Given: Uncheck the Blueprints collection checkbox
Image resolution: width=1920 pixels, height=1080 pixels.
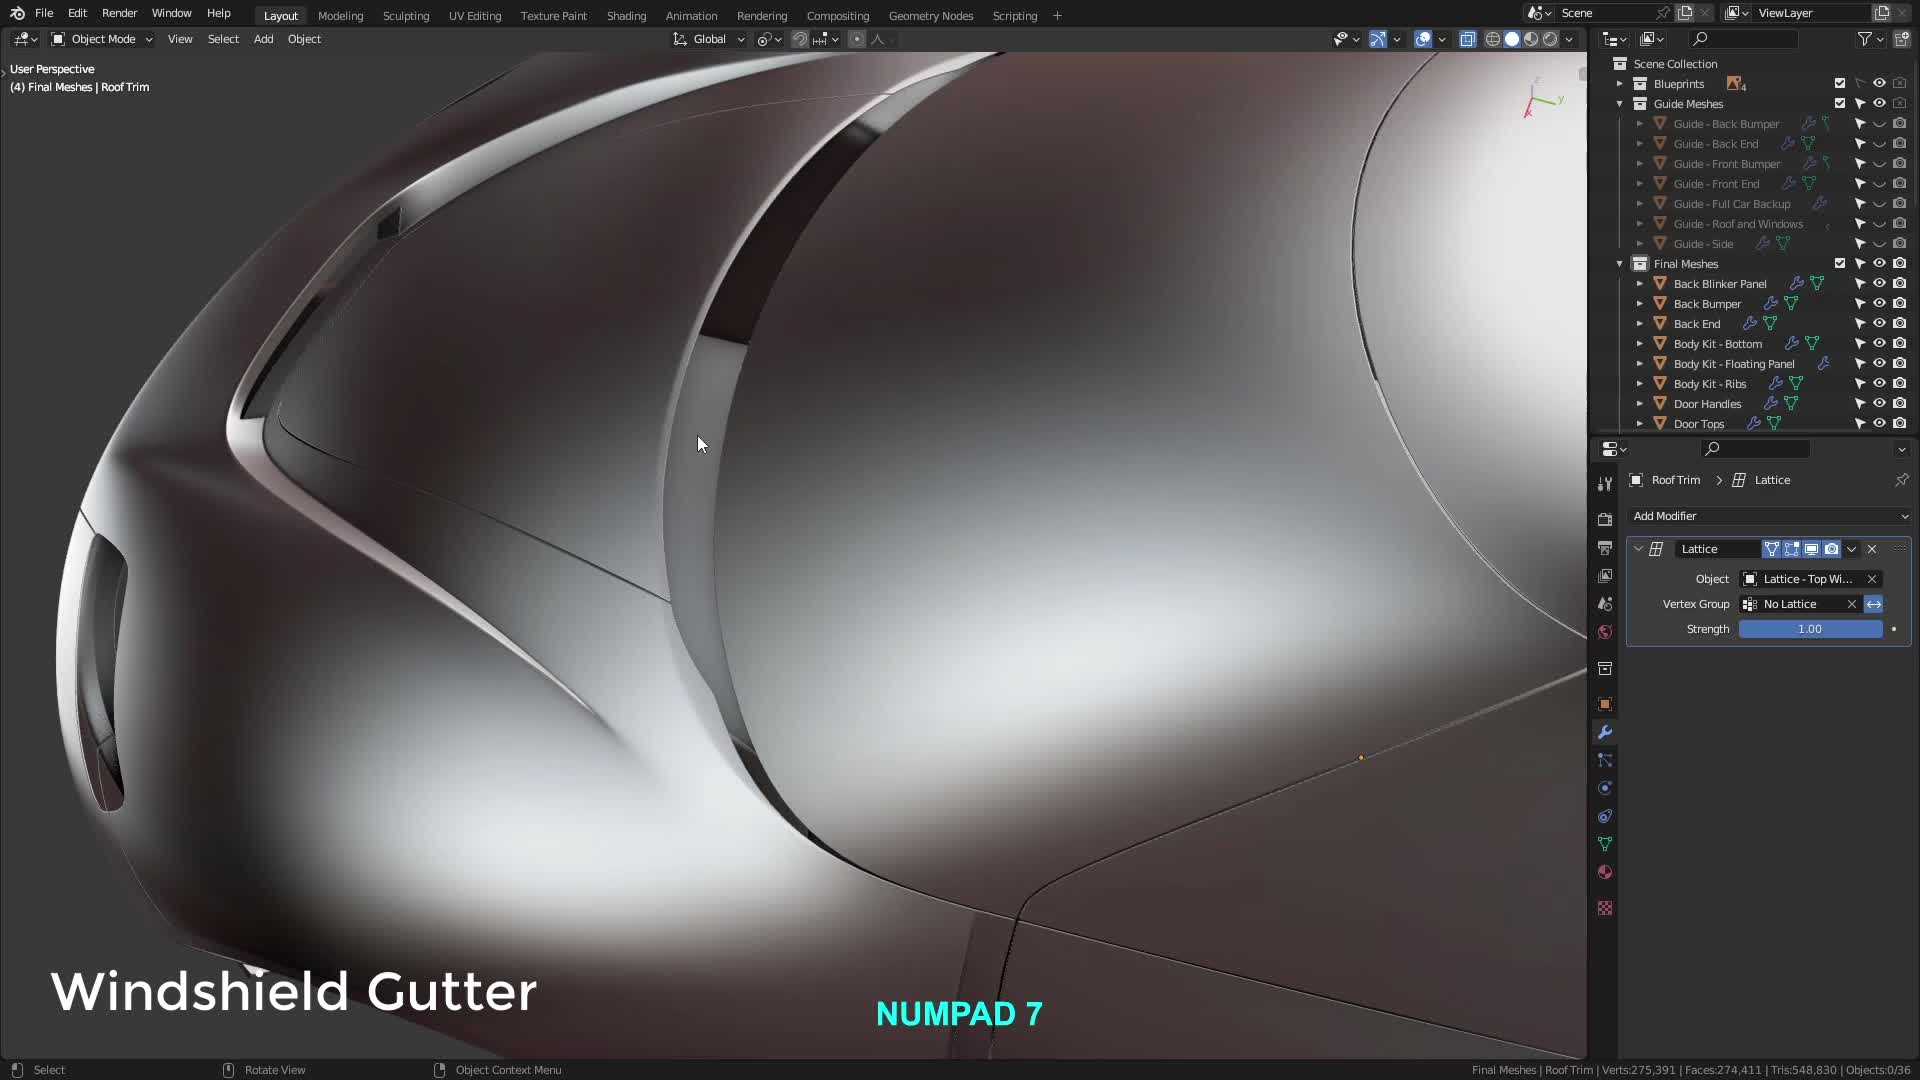Looking at the screenshot, I should pyautogui.click(x=1840, y=84).
